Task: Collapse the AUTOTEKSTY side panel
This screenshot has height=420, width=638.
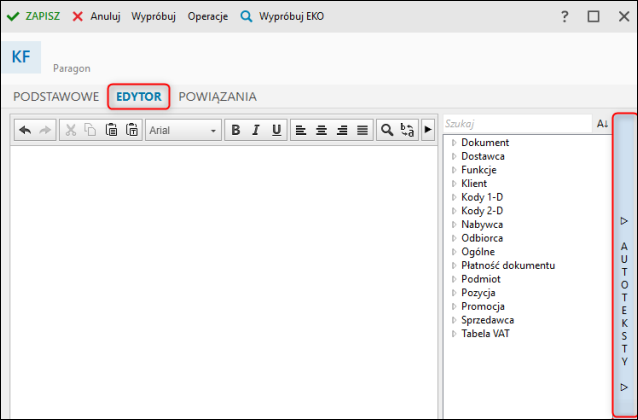Action: click(x=624, y=265)
